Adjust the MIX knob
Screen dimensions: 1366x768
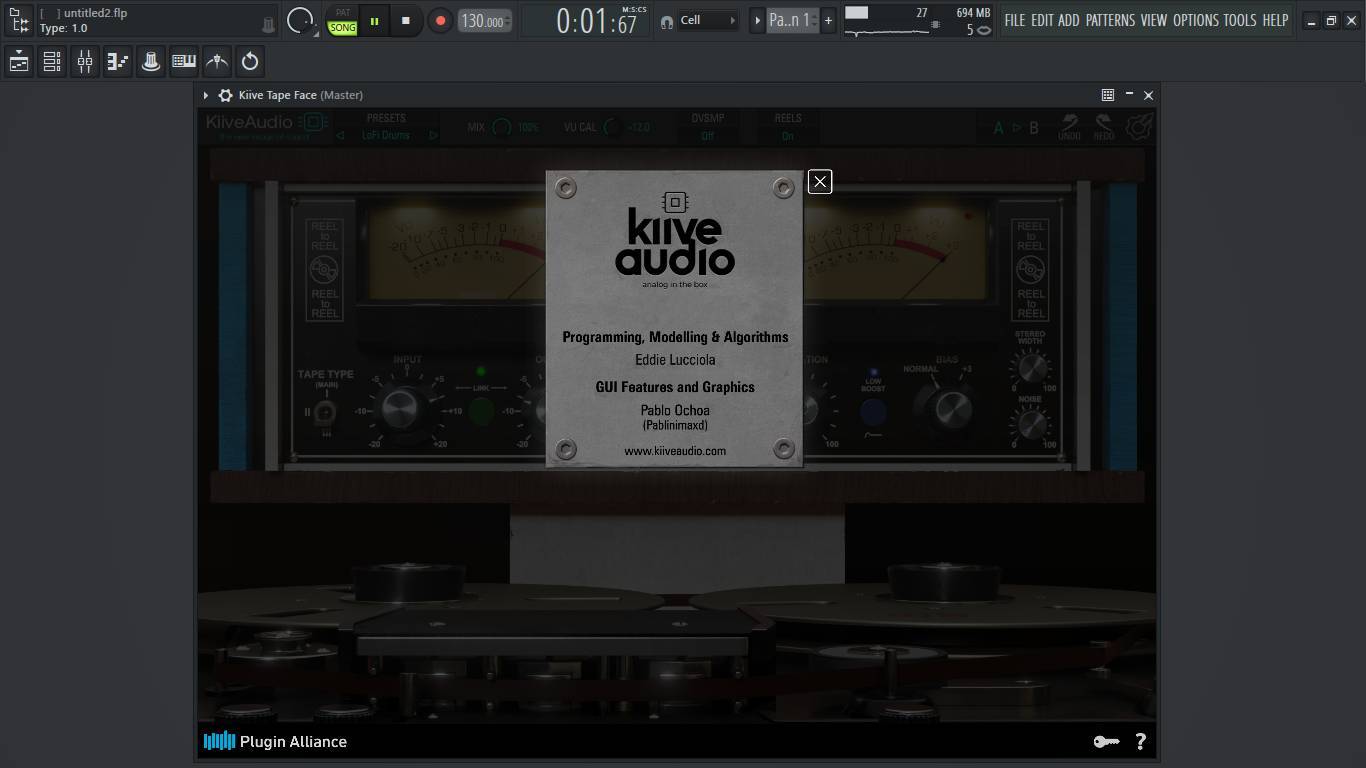coord(502,128)
